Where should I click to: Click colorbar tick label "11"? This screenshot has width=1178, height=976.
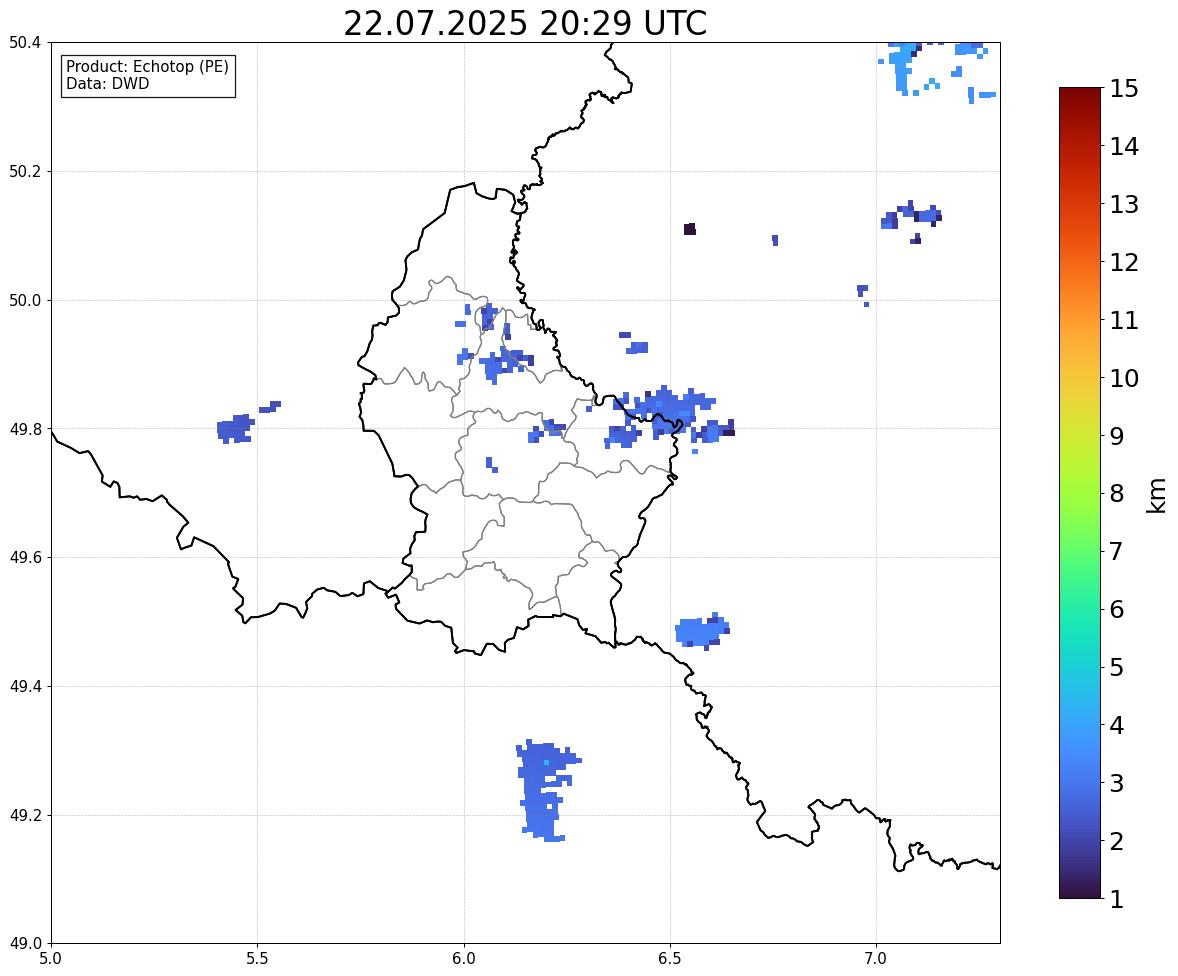pos(1124,320)
